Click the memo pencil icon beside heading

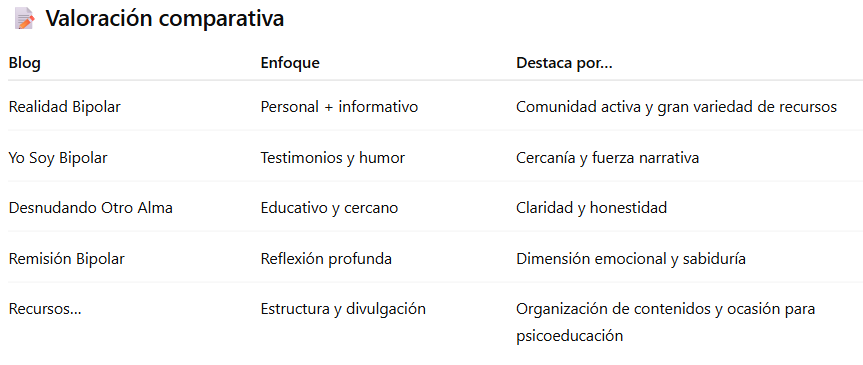24,19
